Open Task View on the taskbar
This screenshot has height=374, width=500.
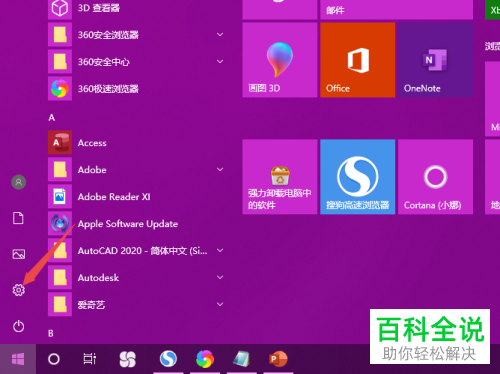[x=89, y=359]
